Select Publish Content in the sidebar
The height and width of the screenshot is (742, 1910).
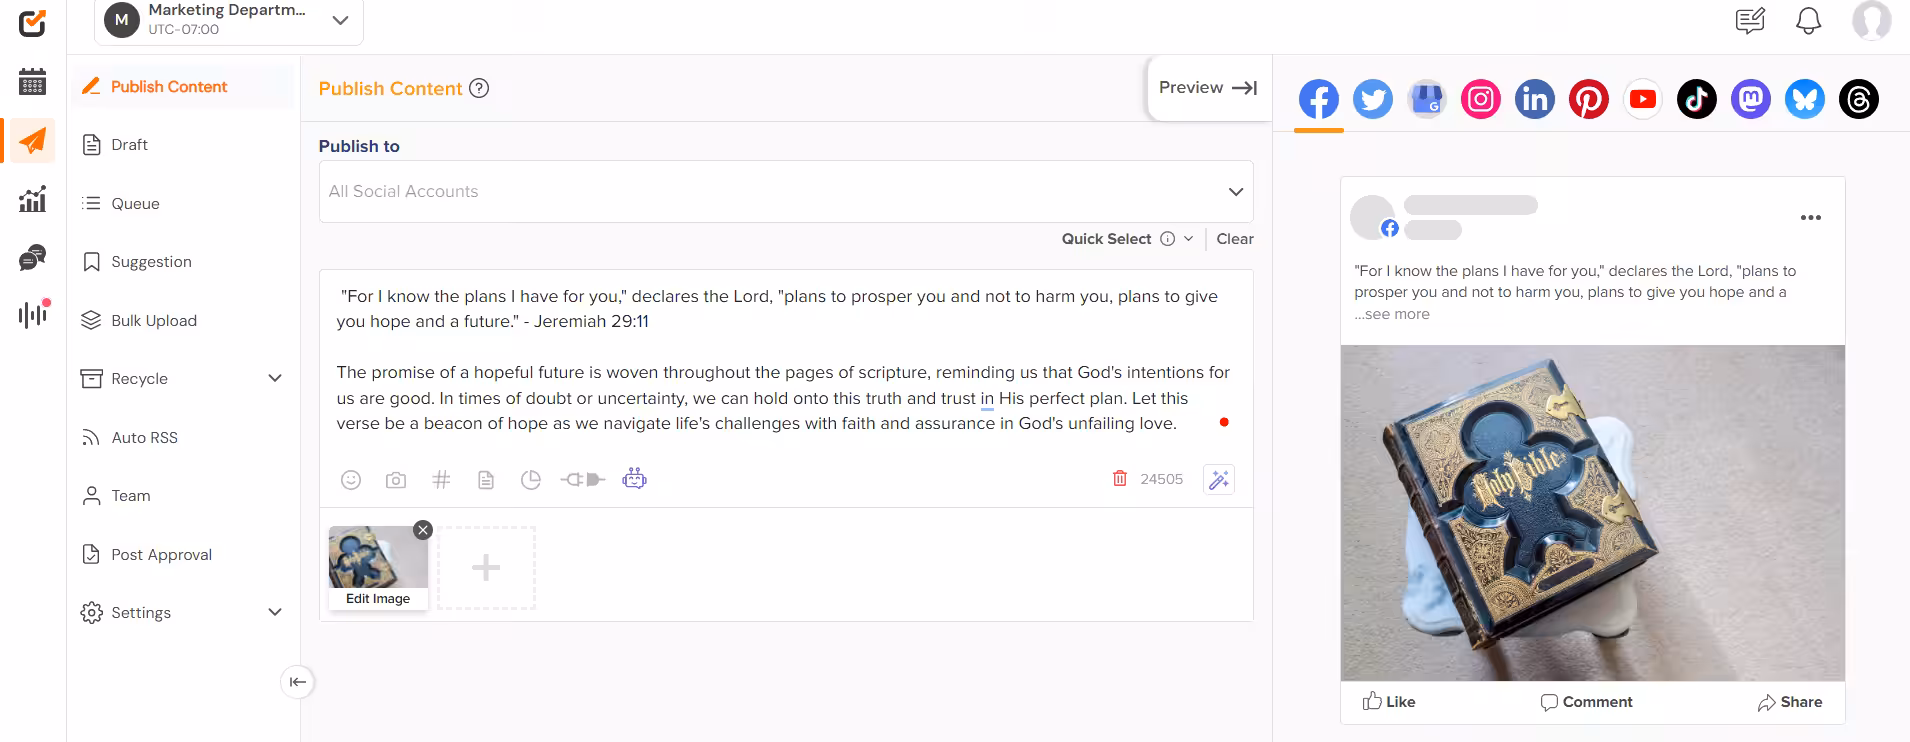pyautogui.click(x=183, y=87)
